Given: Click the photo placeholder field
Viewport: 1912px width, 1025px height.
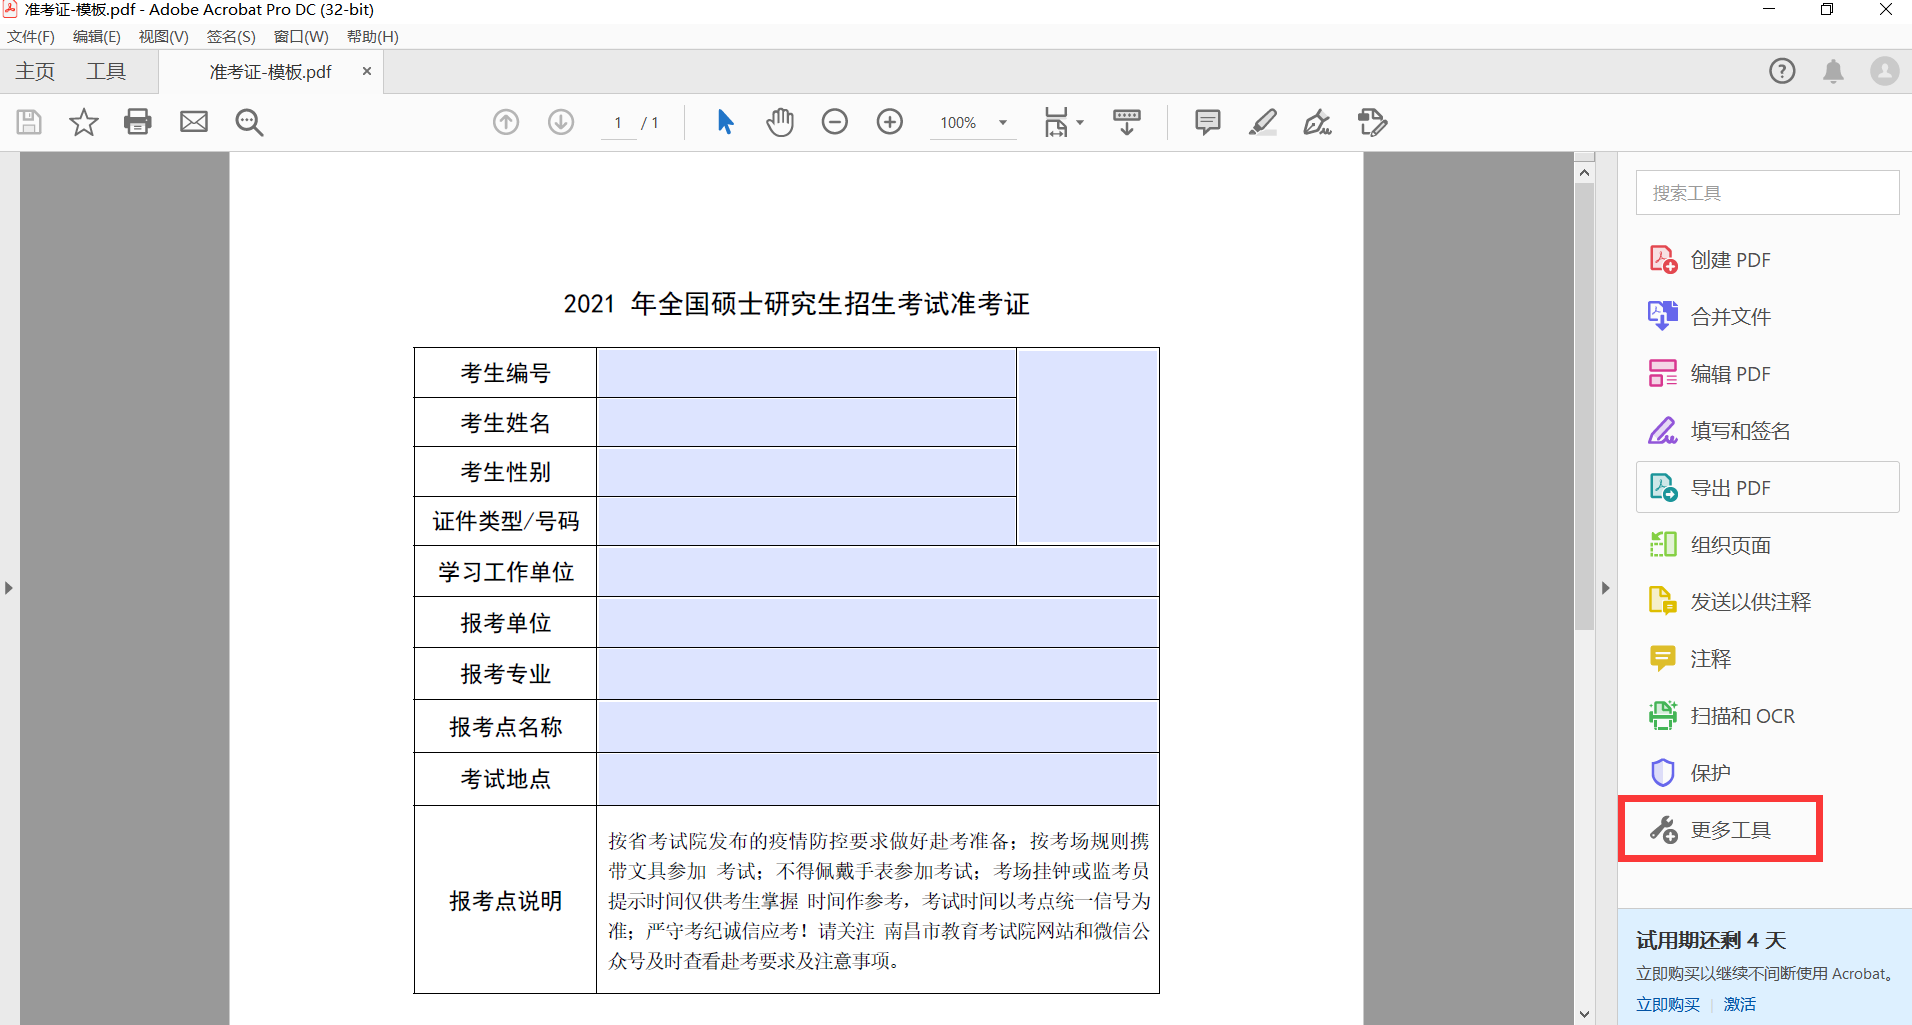Looking at the screenshot, I should pyautogui.click(x=1088, y=446).
